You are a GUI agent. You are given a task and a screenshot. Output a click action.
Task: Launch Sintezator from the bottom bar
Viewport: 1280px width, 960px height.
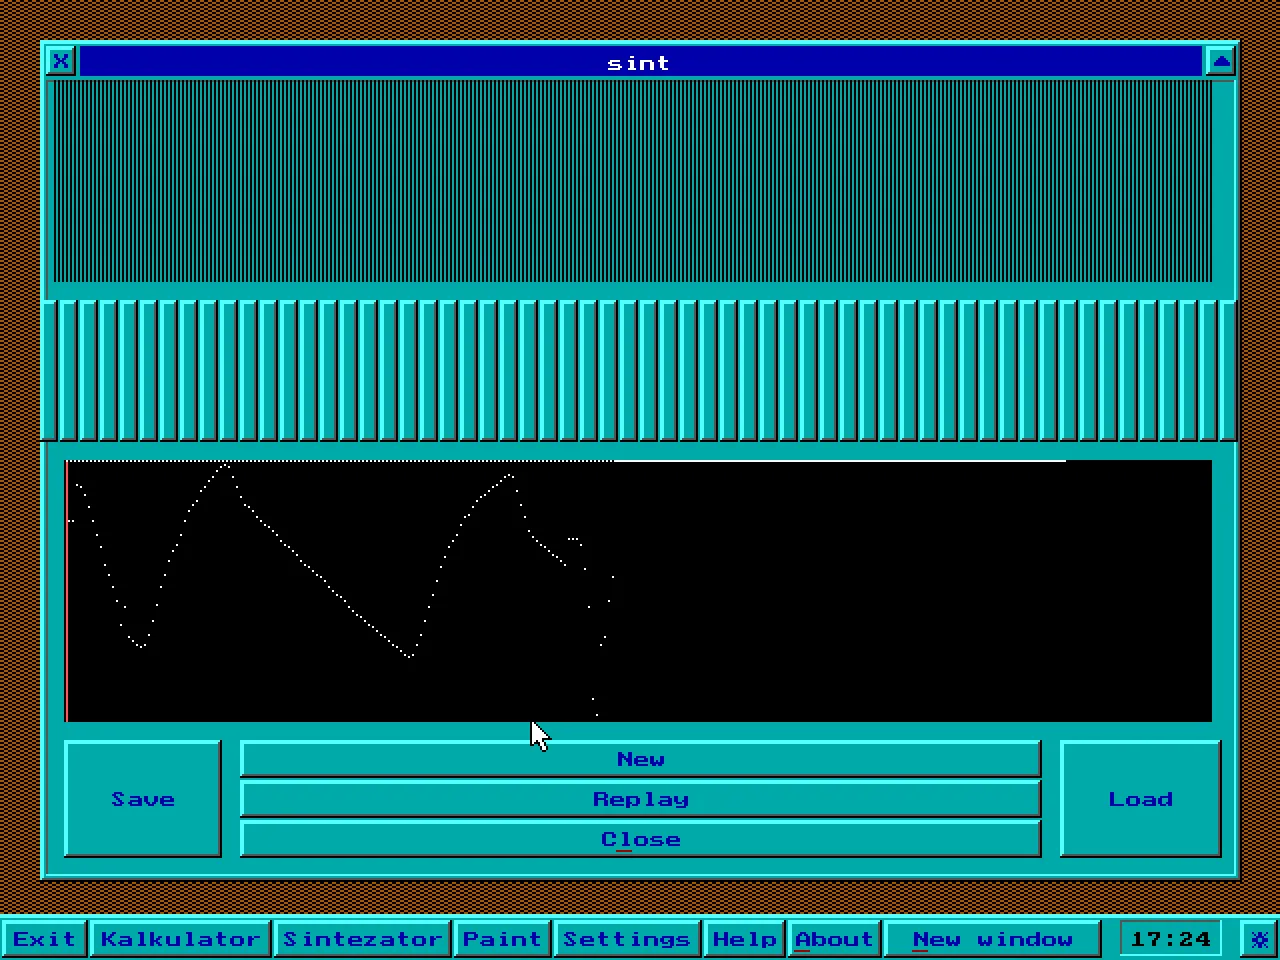362,939
